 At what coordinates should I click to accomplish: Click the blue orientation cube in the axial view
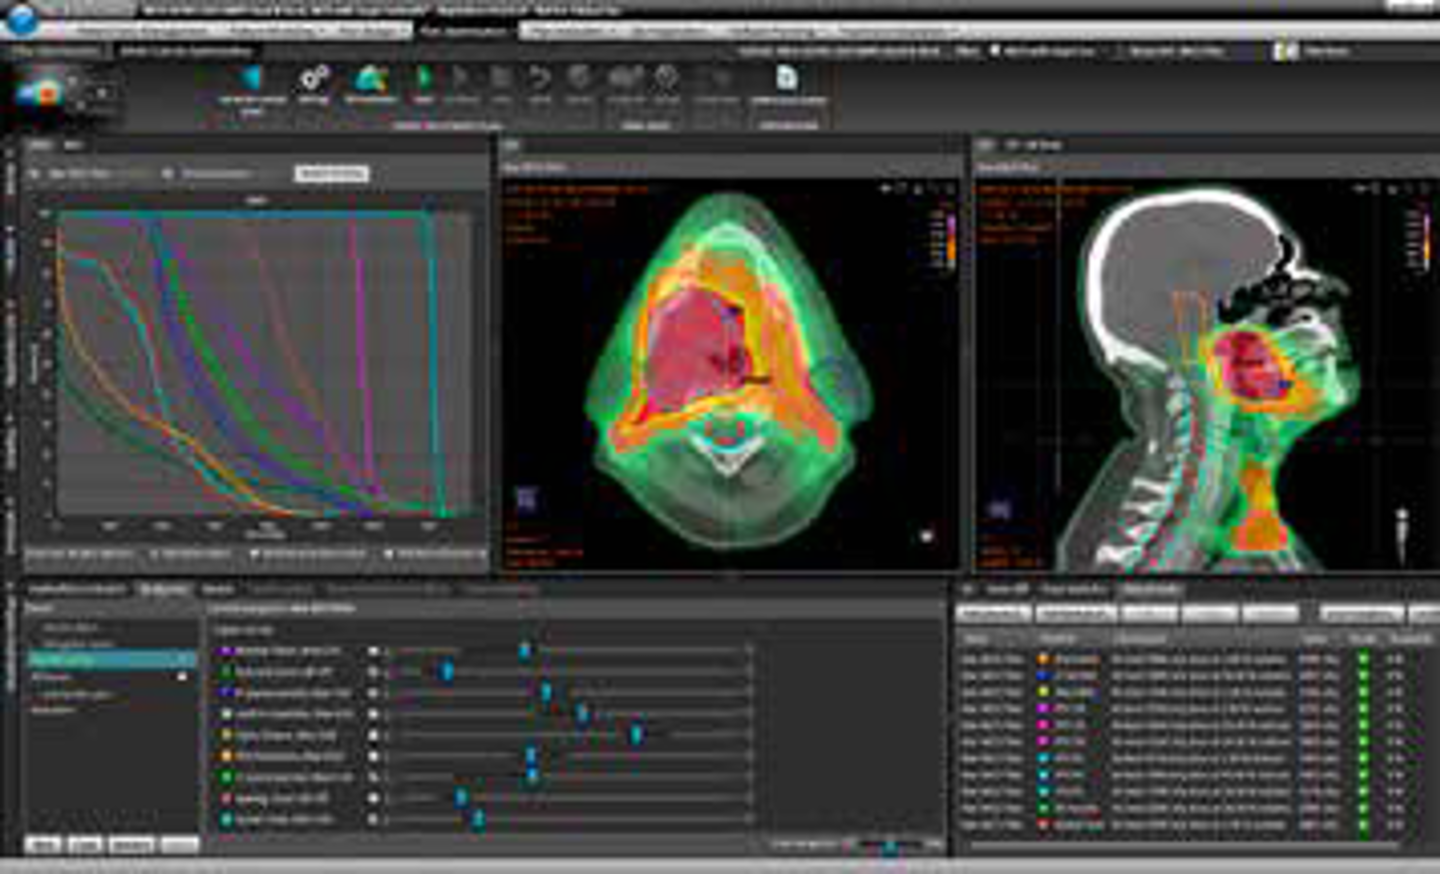526,498
